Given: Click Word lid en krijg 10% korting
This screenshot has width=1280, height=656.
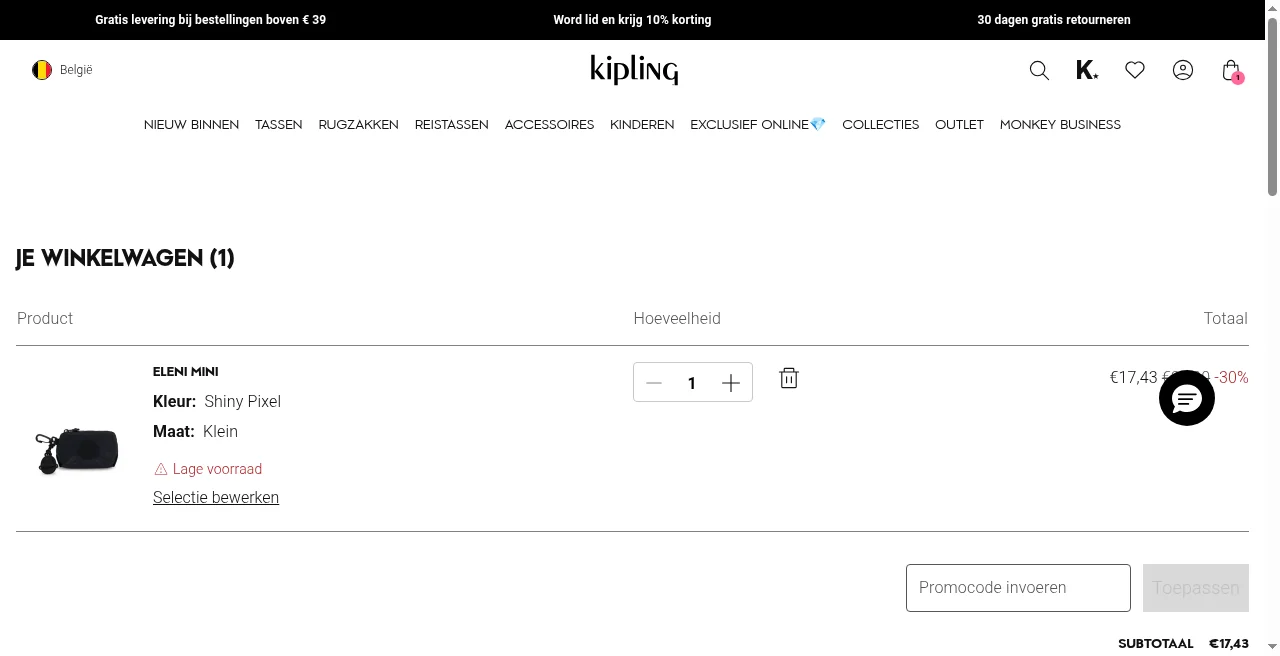Looking at the screenshot, I should [x=632, y=20].
